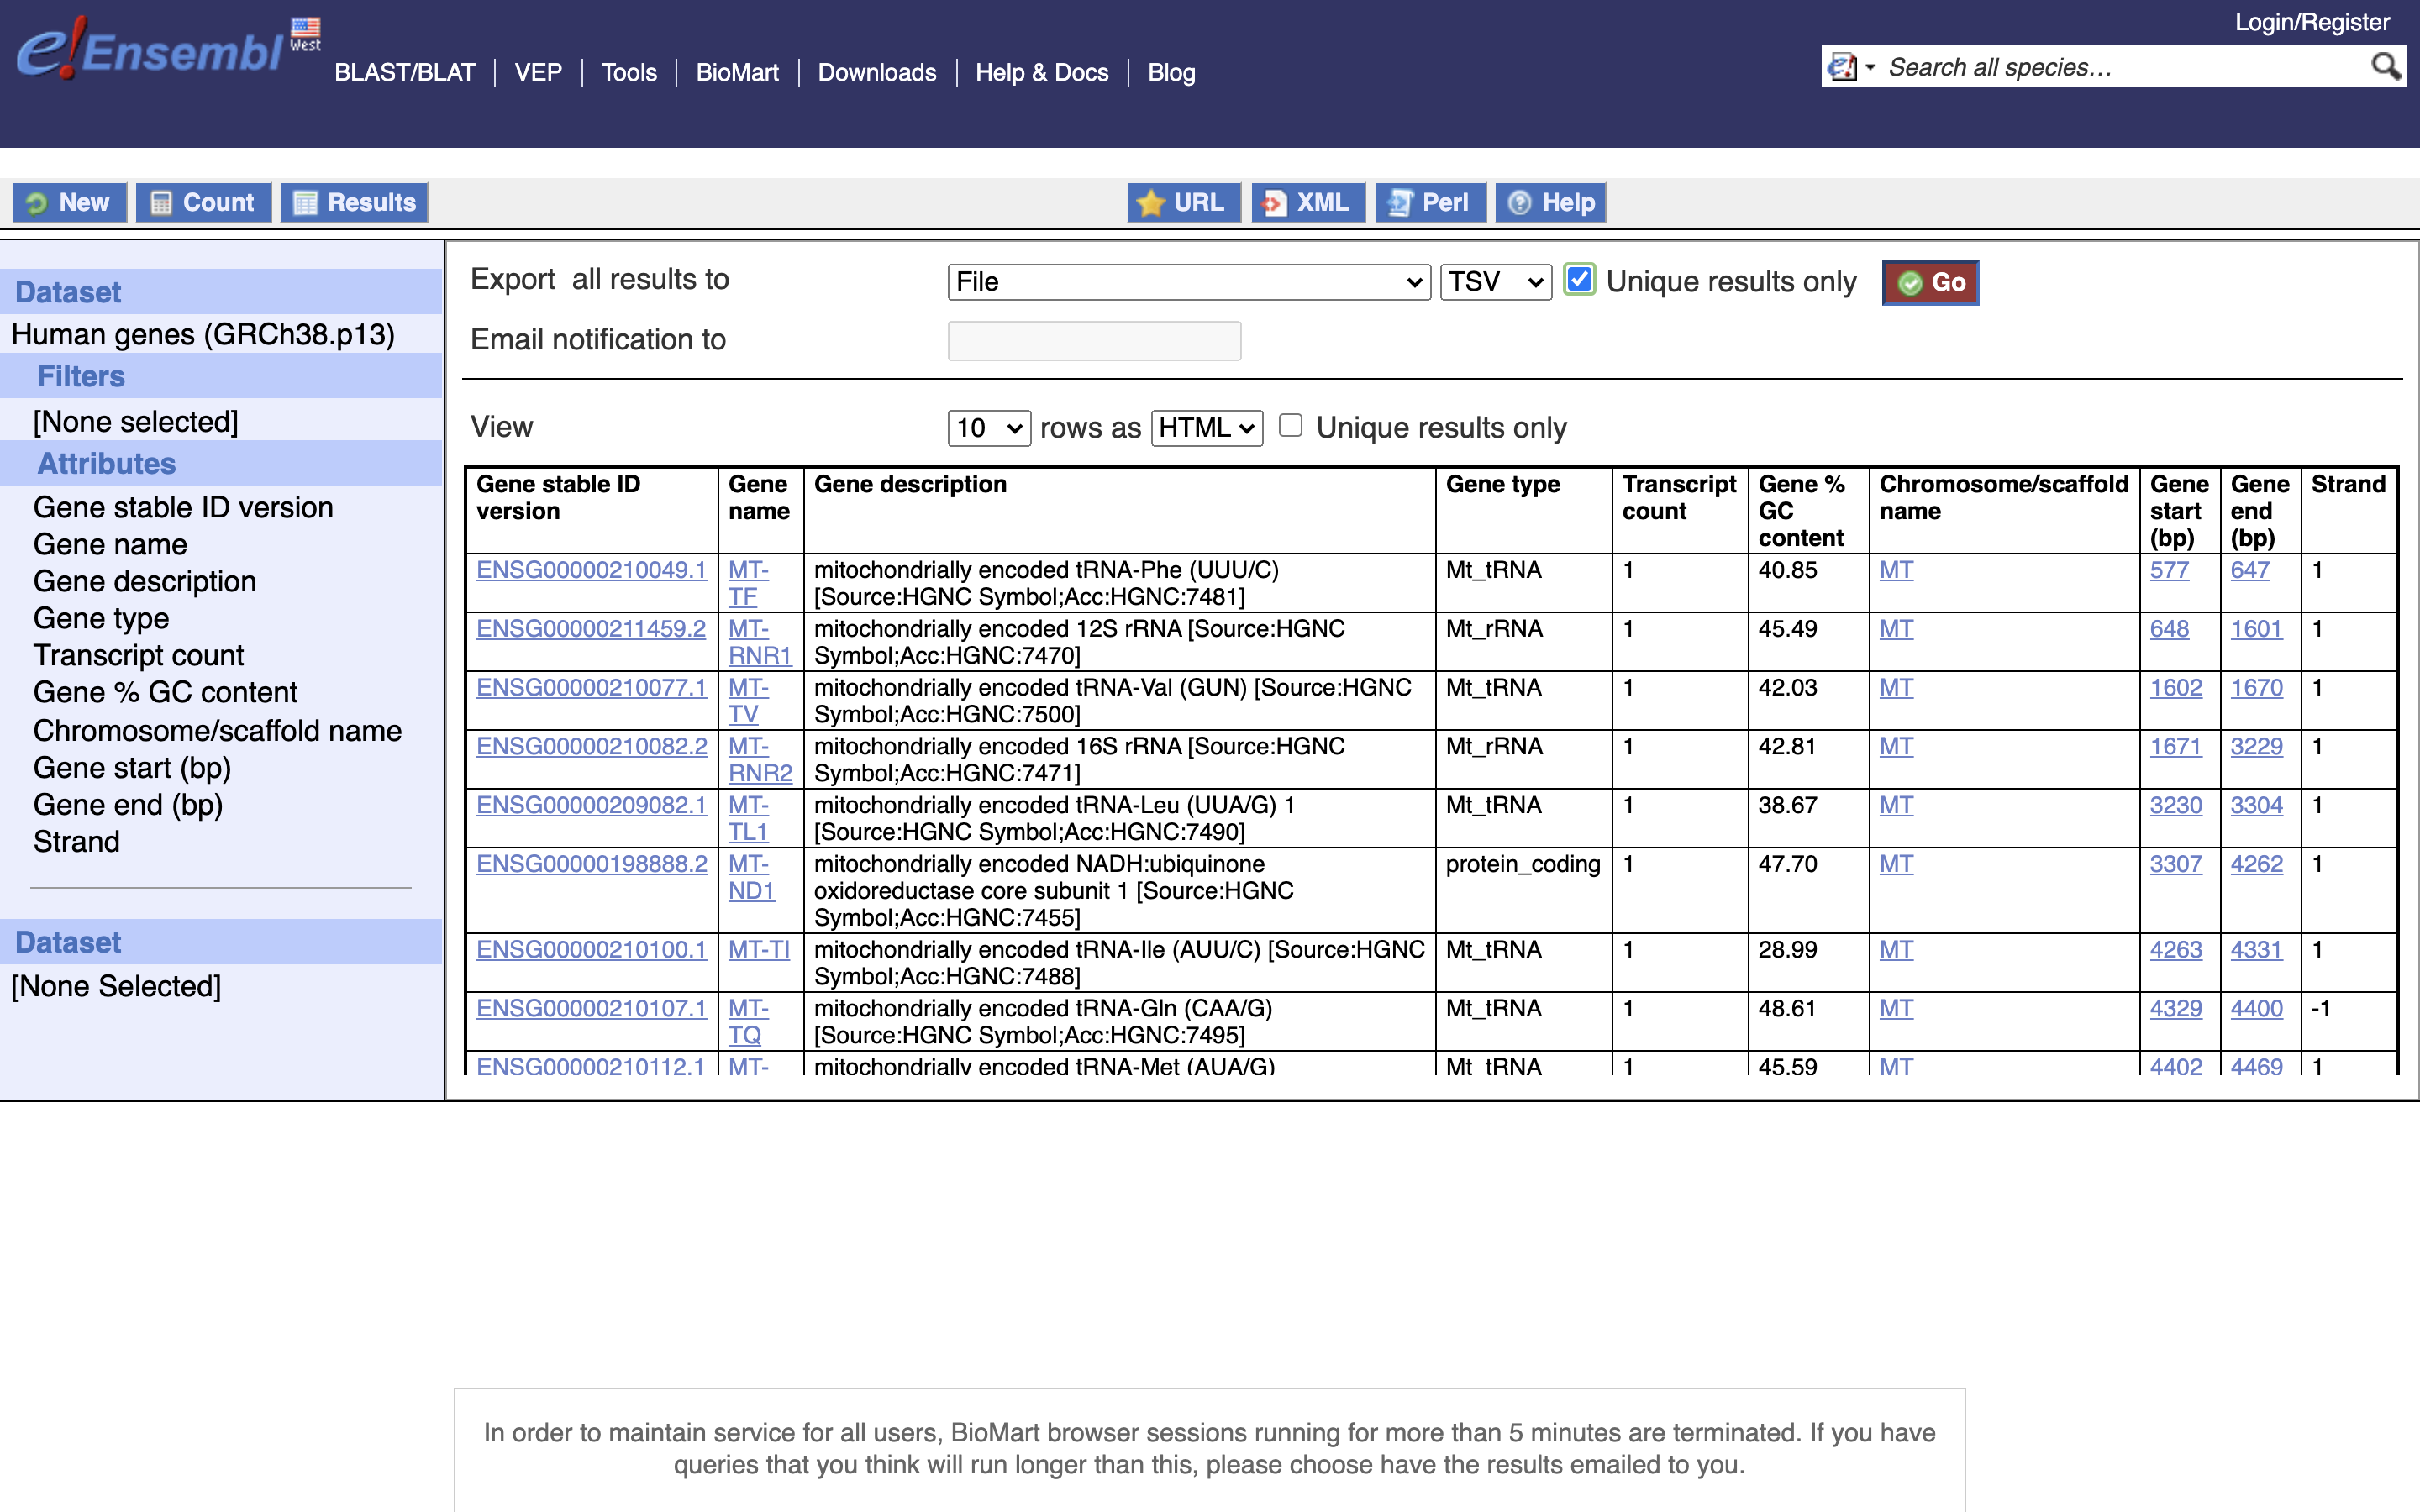Select Gene % GC content attribute
The height and width of the screenshot is (1512, 2420).
pyautogui.click(x=165, y=692)
